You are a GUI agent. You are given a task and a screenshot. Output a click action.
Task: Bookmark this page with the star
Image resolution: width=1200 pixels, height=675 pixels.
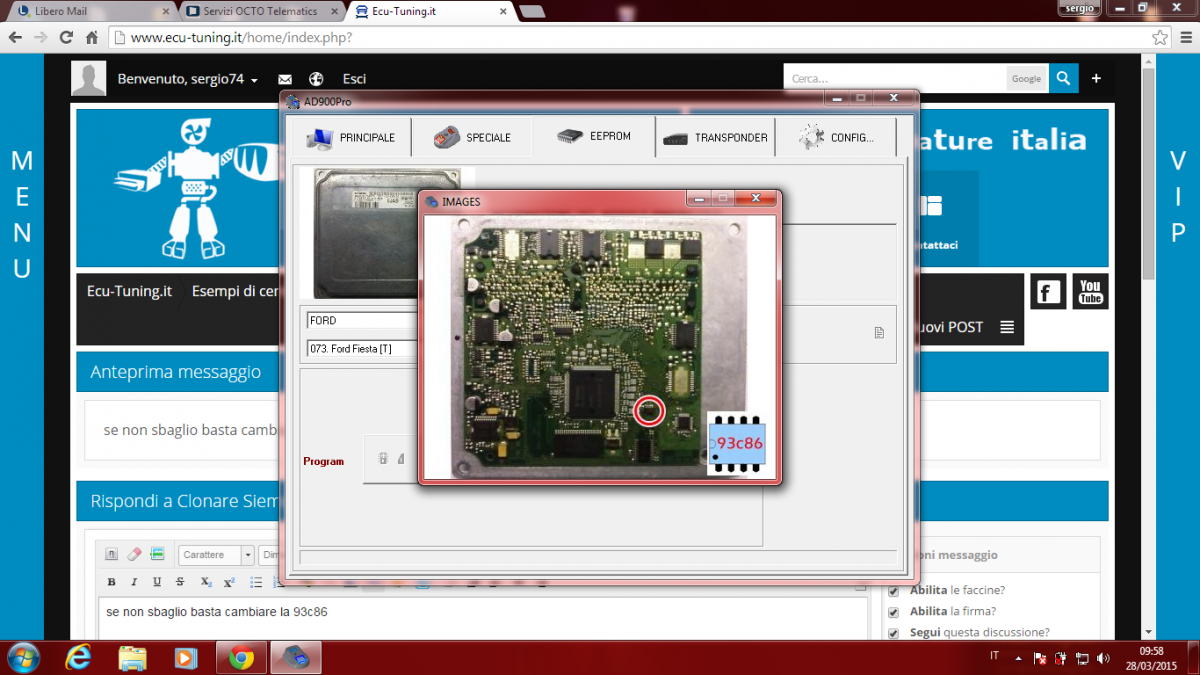click(x=1159, y=37)
